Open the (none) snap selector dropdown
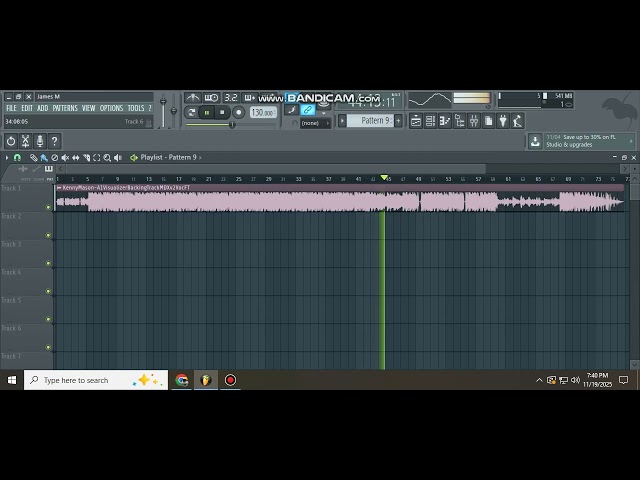Screen dimensions: 640x480 tap(315, 123)
